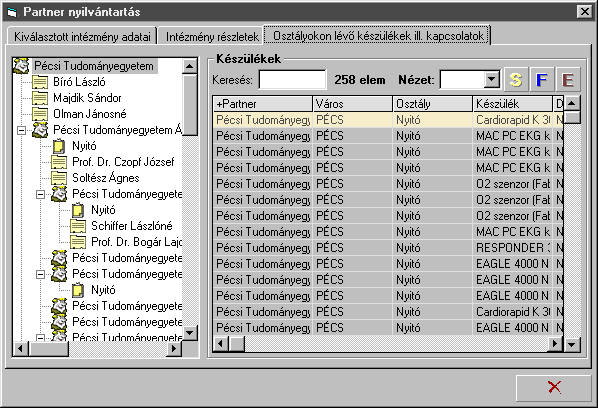Collapse the node above Schiffer Lászlóné
Screen dimensions: 598x408
[x=40, y=194]
